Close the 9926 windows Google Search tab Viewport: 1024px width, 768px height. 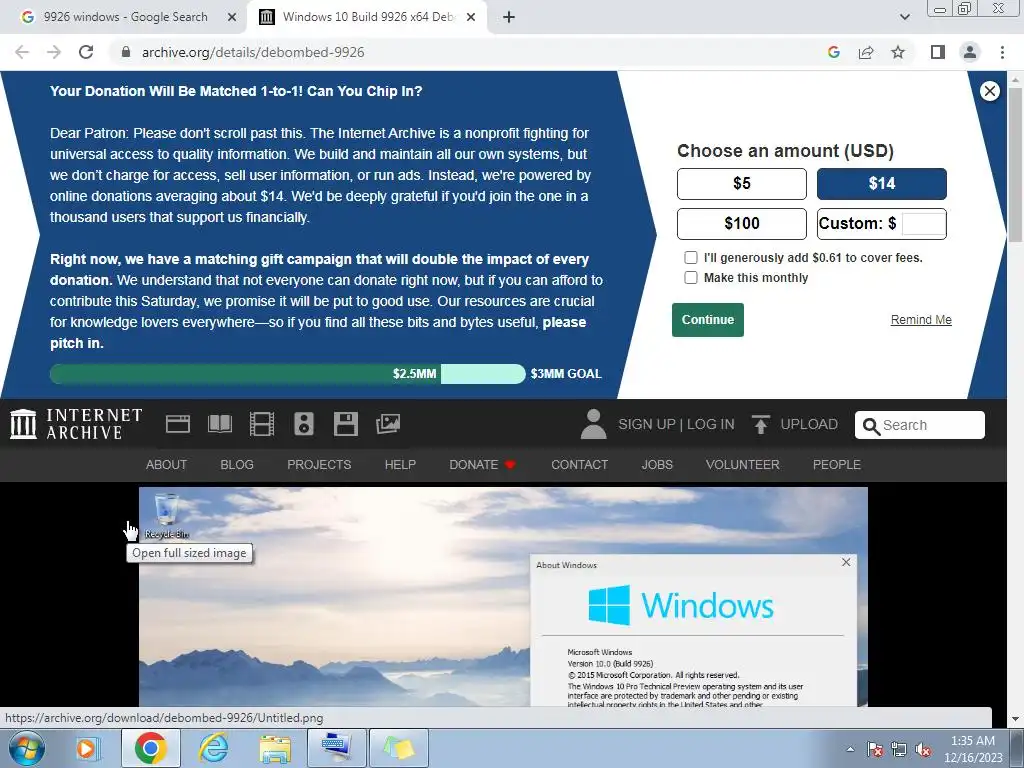(x=232, y=17)
